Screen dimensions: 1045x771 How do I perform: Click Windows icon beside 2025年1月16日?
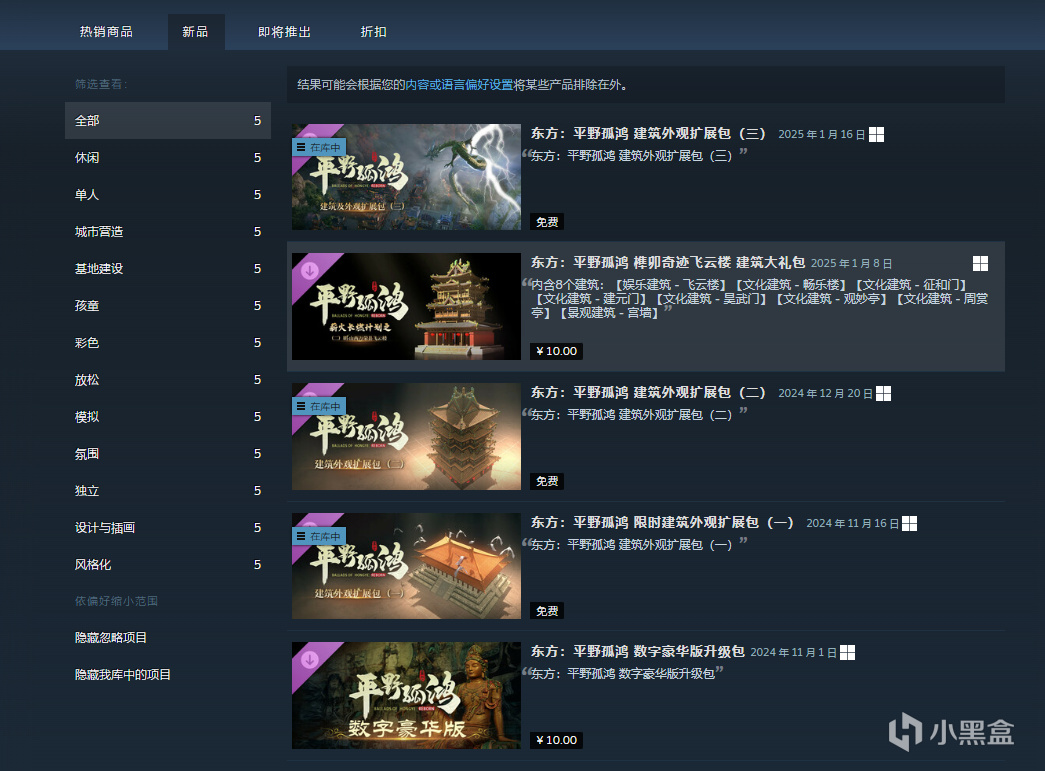pyautogui.click(x=876, y=135)
